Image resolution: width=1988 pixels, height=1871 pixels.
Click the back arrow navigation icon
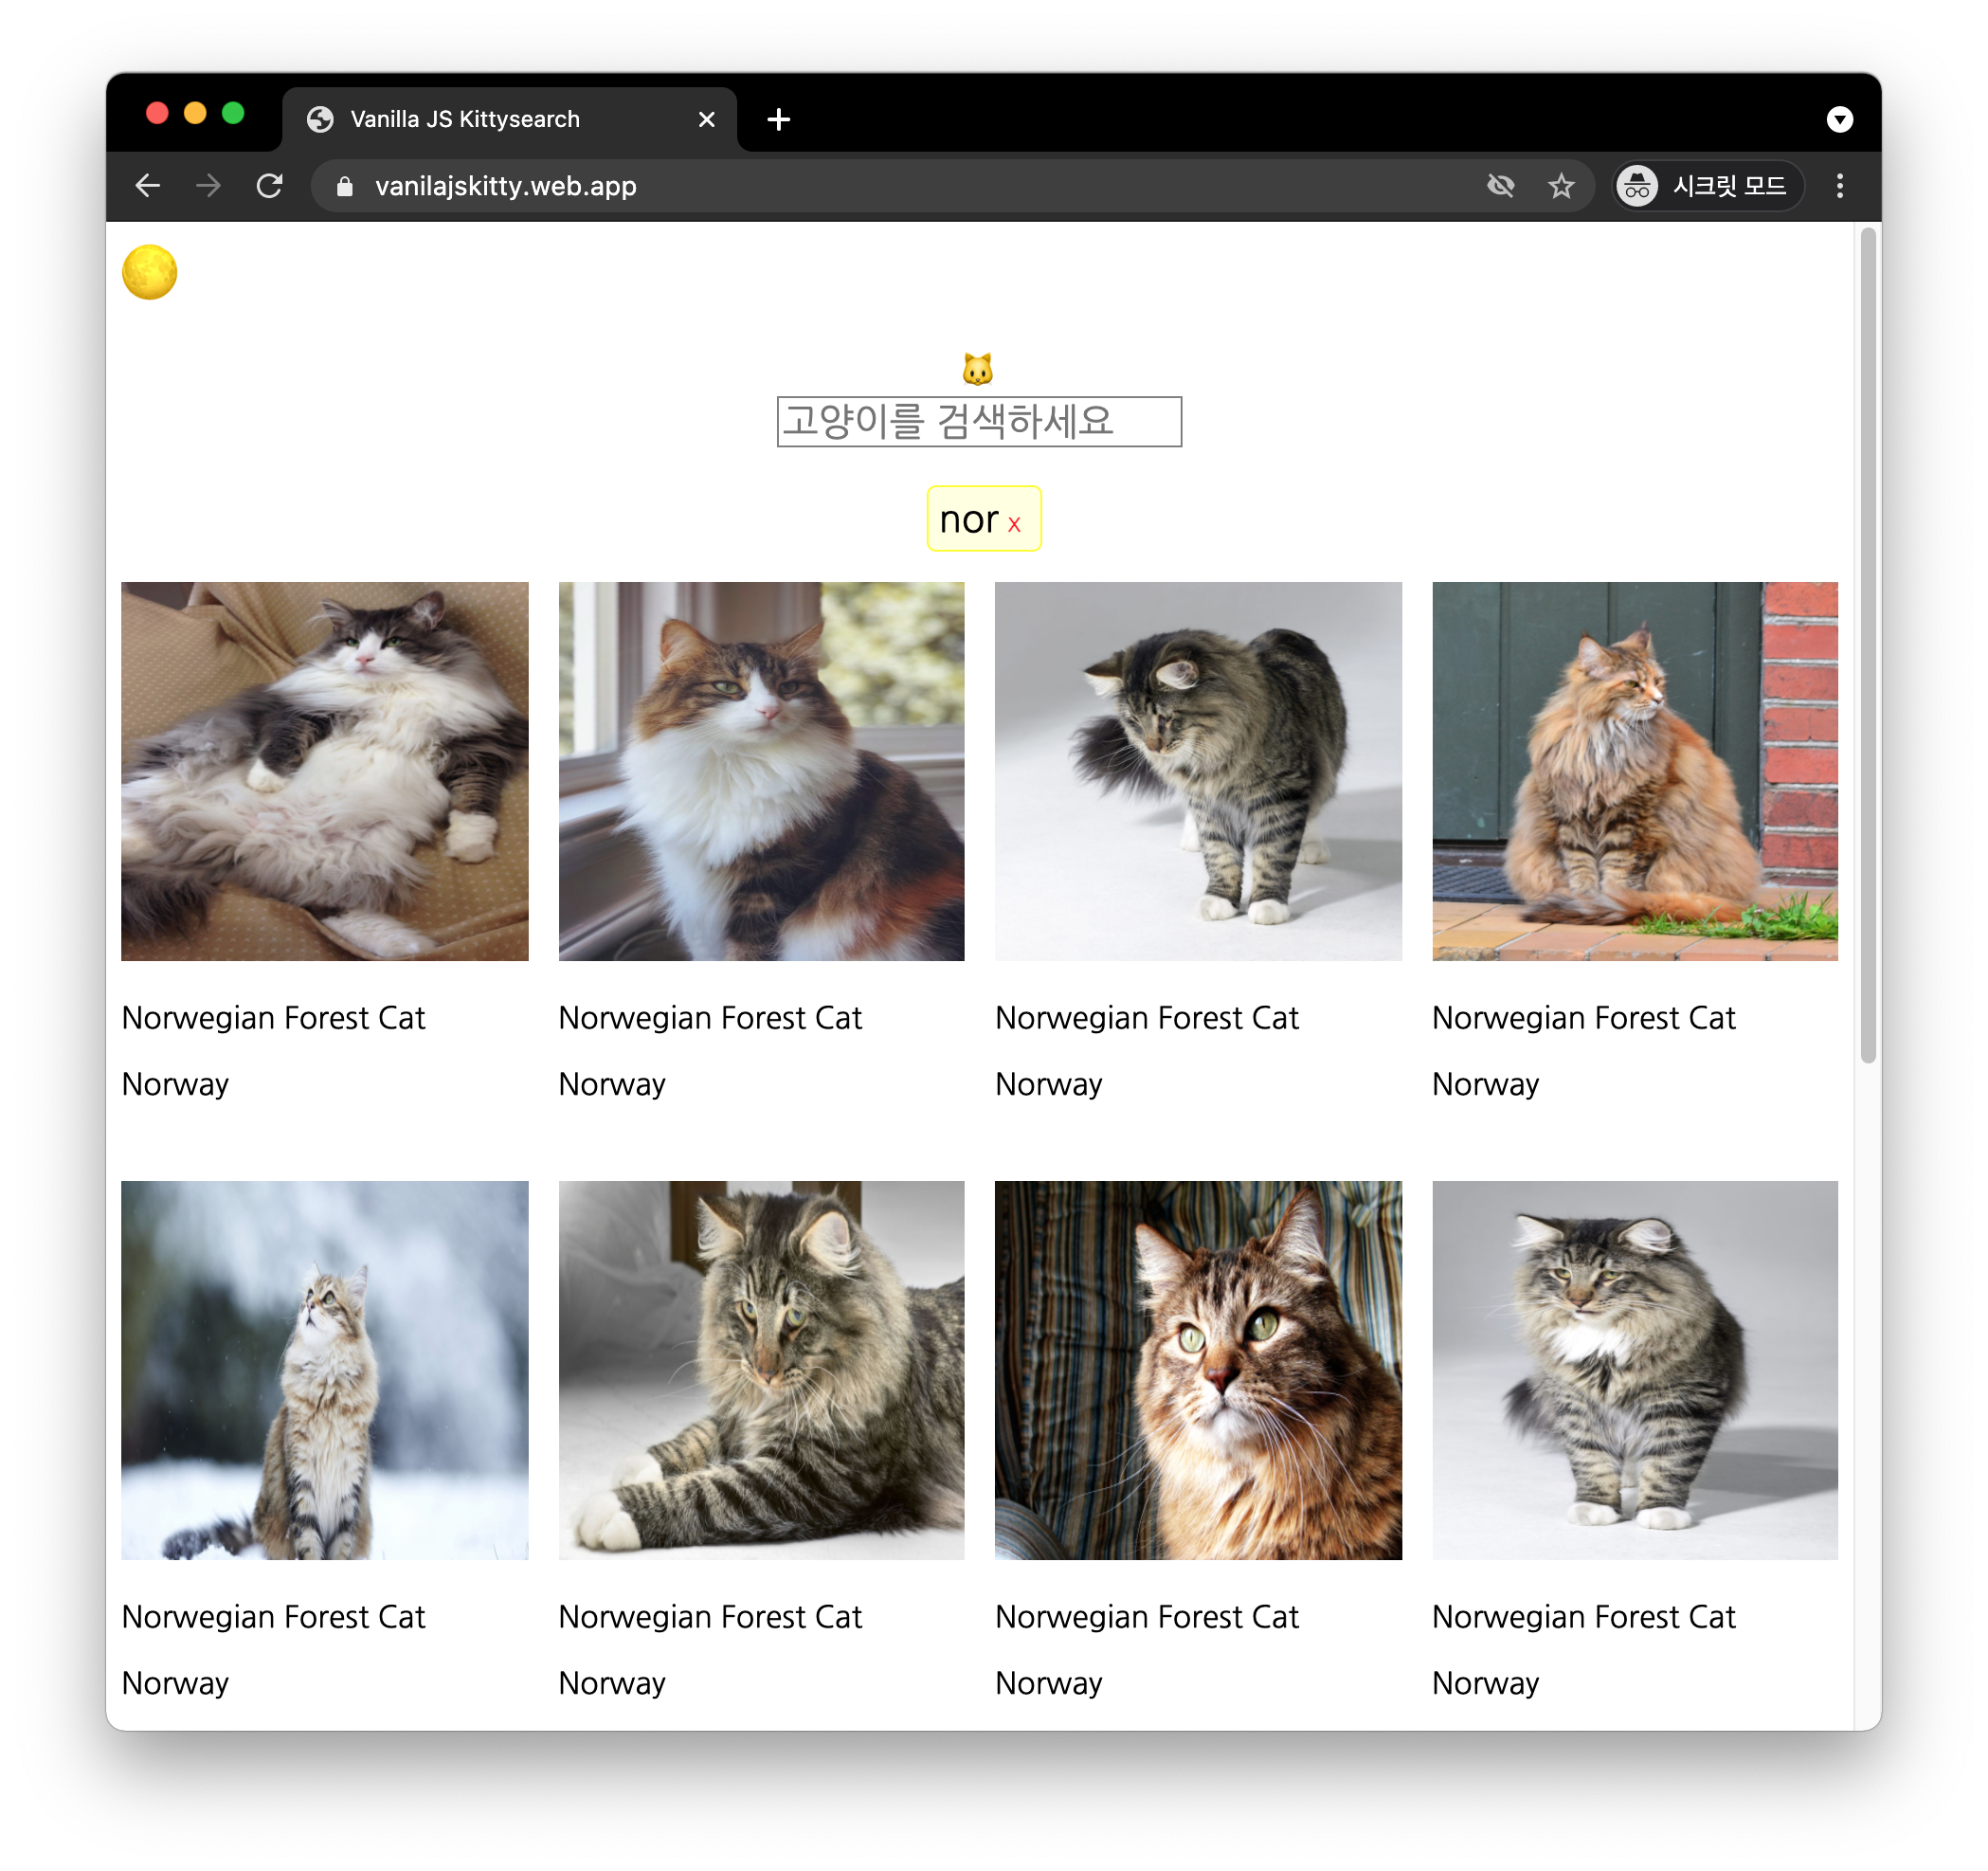[150, 187]
